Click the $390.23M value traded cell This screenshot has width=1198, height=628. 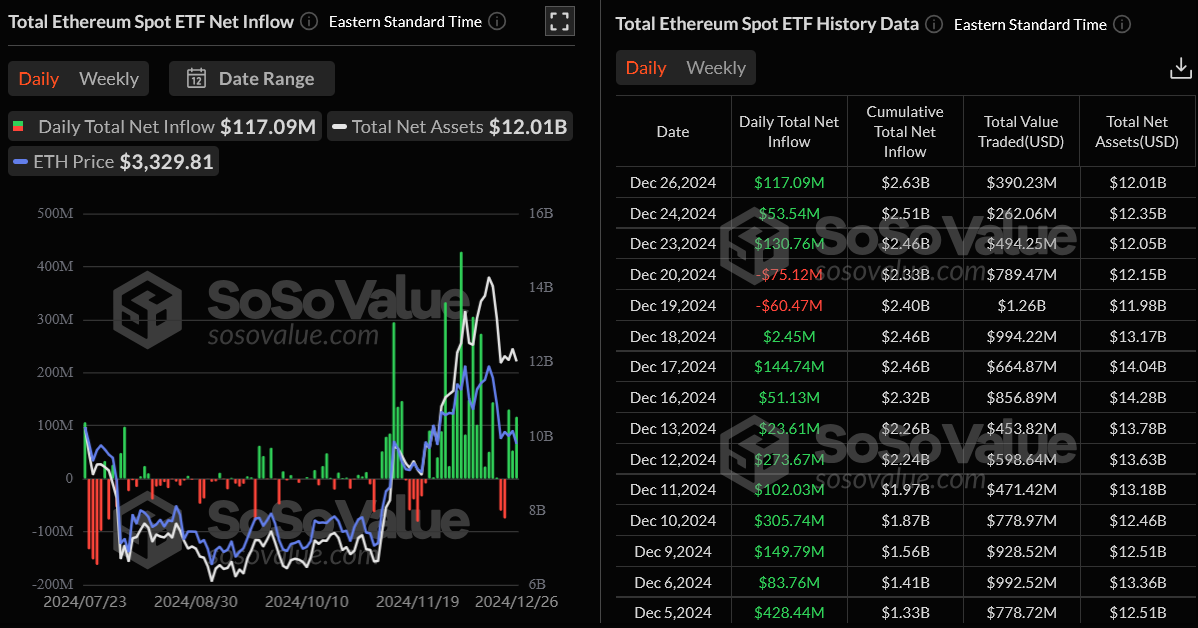[x=1022, y=183]
